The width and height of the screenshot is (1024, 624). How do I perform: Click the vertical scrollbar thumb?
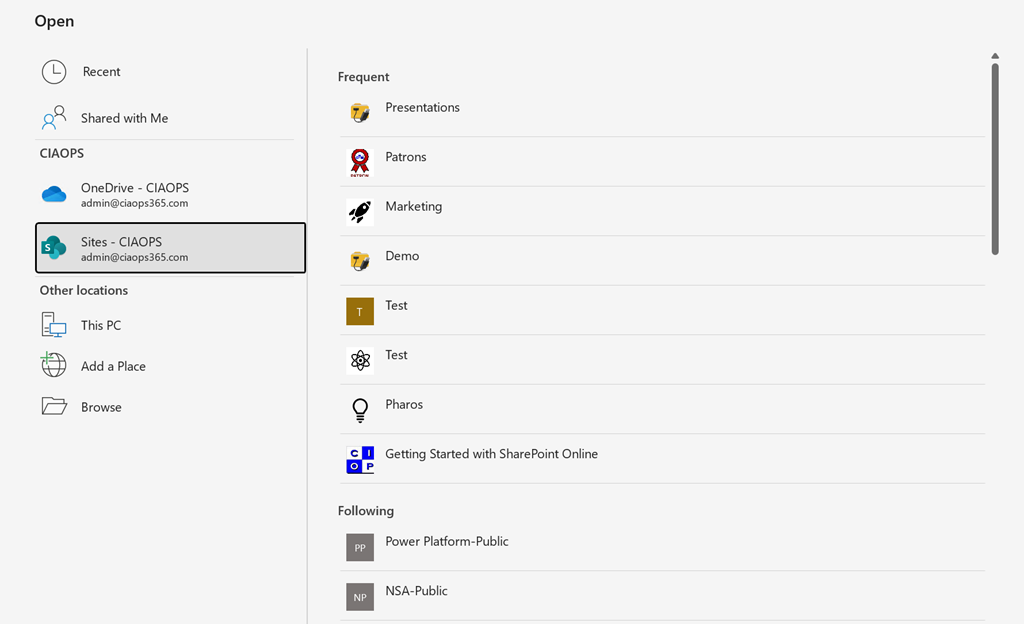[x=995, y=158]
